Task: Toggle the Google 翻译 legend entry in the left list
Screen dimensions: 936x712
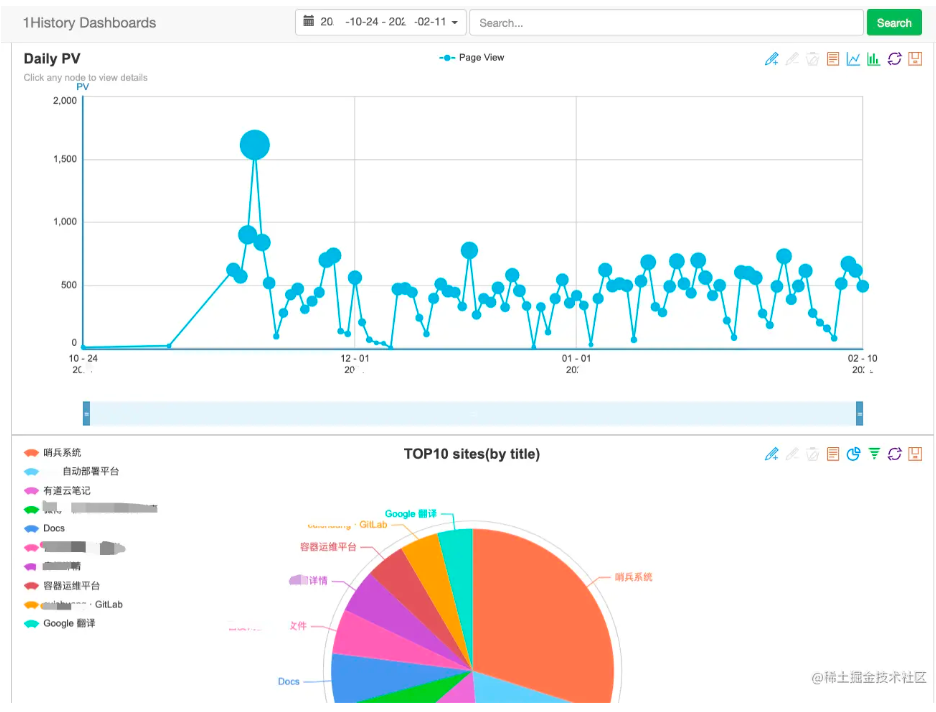Action: (x=60, y=624)
